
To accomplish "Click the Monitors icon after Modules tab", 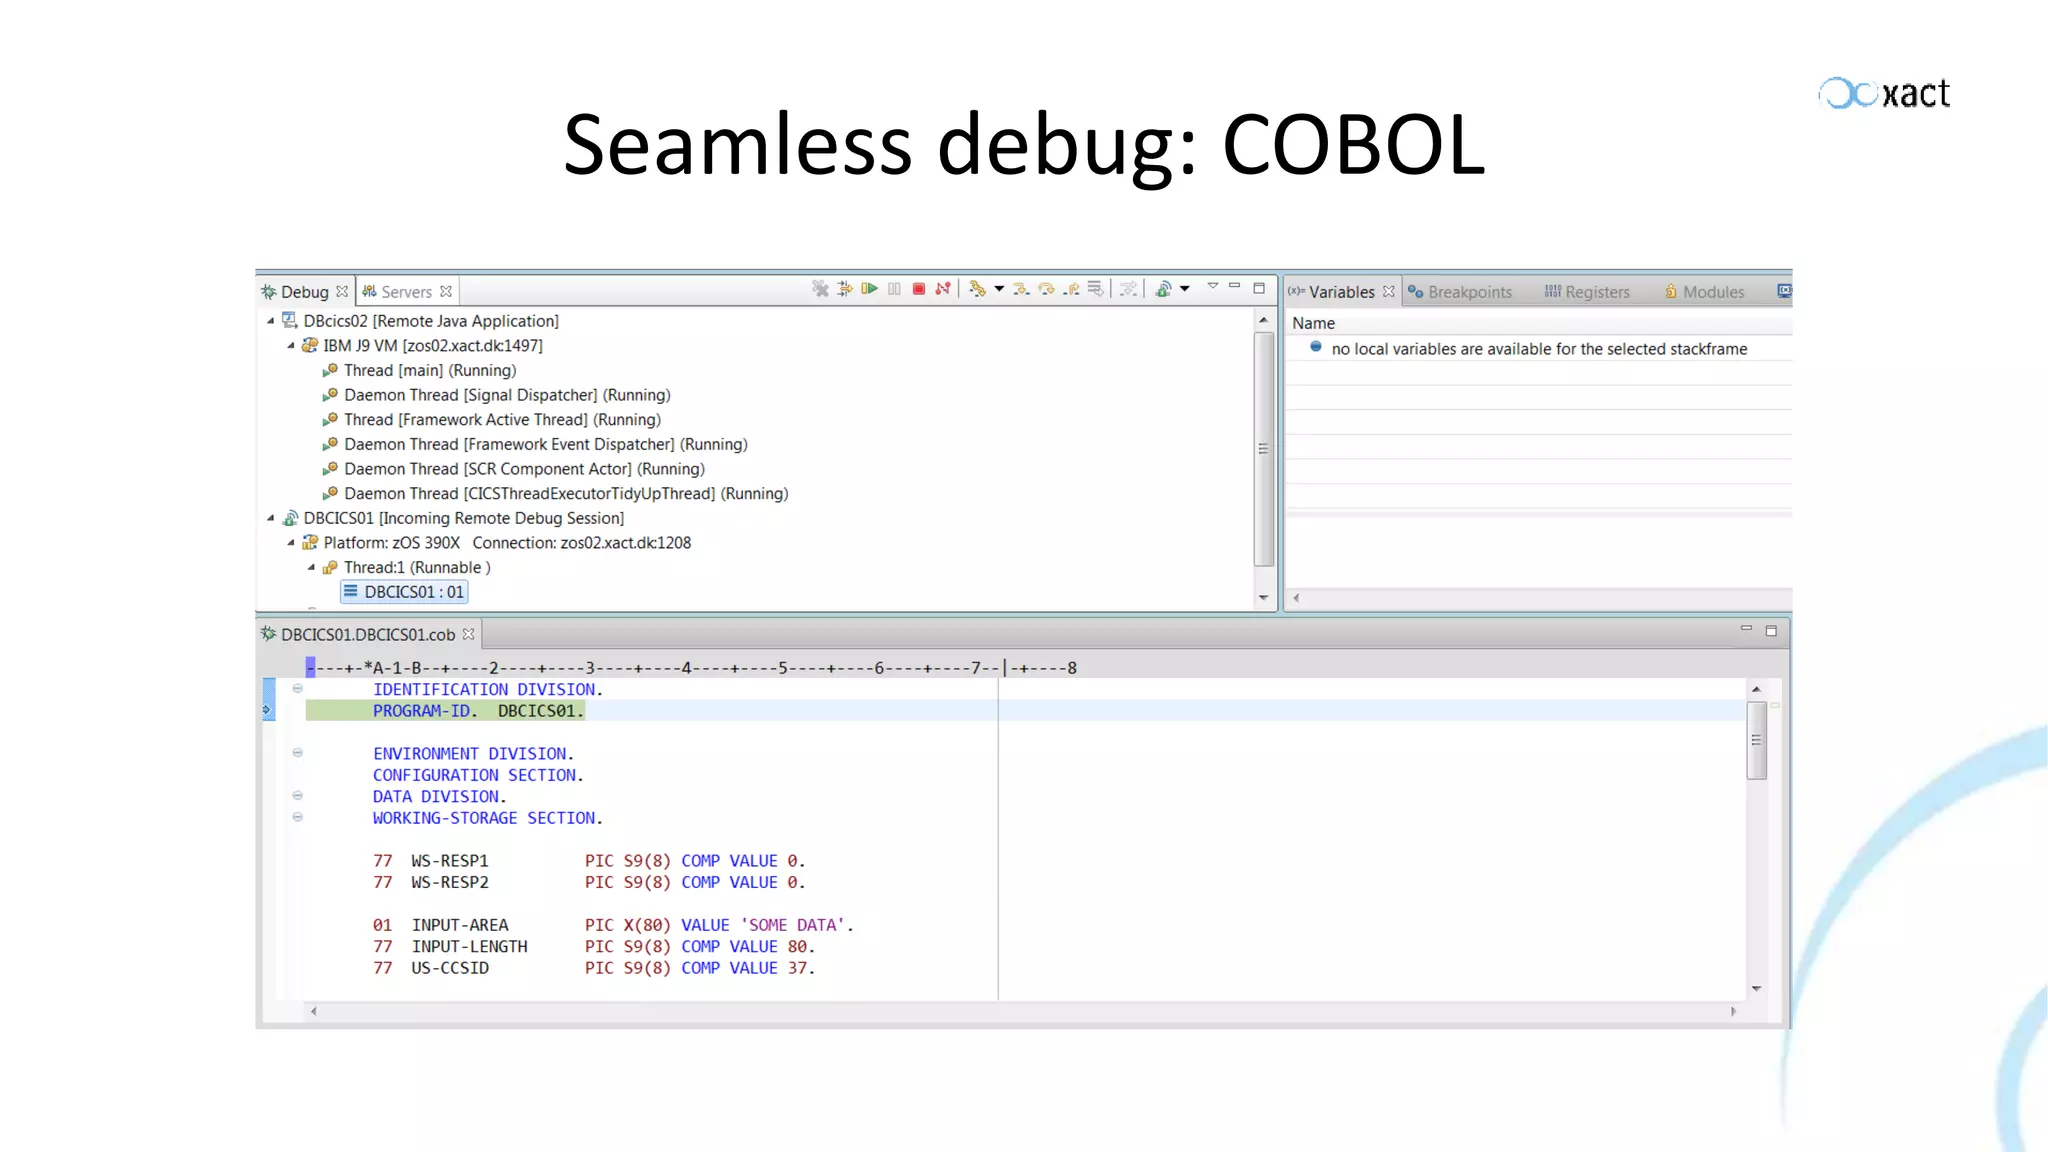I will 1784,291.
